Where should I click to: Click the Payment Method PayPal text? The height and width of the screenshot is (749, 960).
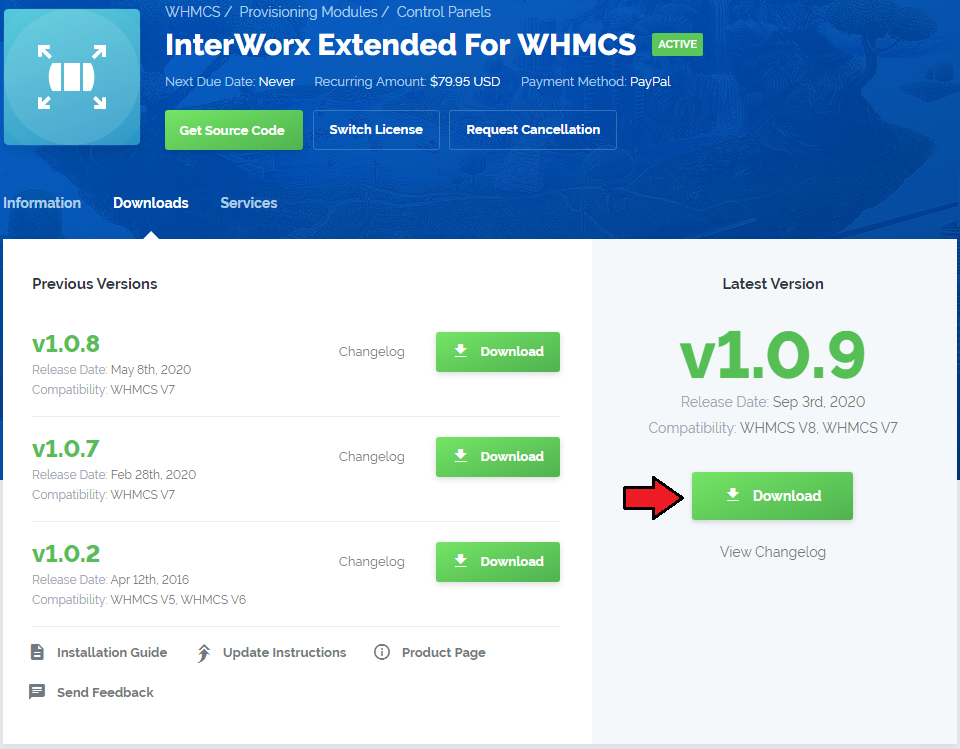(596, 81)
